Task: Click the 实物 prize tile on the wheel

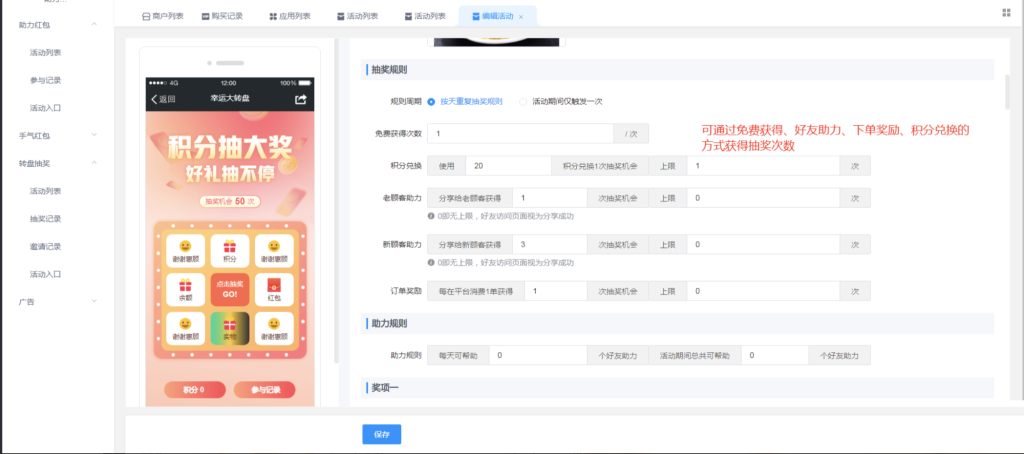Action: tap(229, 329)
